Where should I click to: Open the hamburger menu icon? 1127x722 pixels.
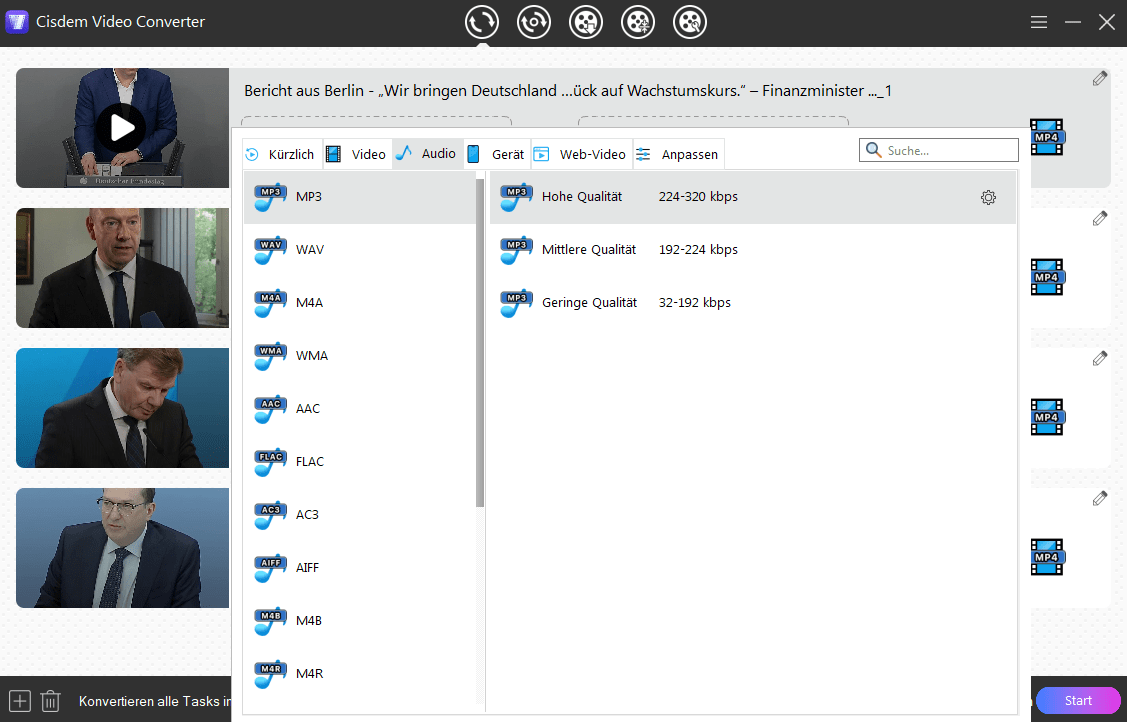click(x=1039, y=22)
